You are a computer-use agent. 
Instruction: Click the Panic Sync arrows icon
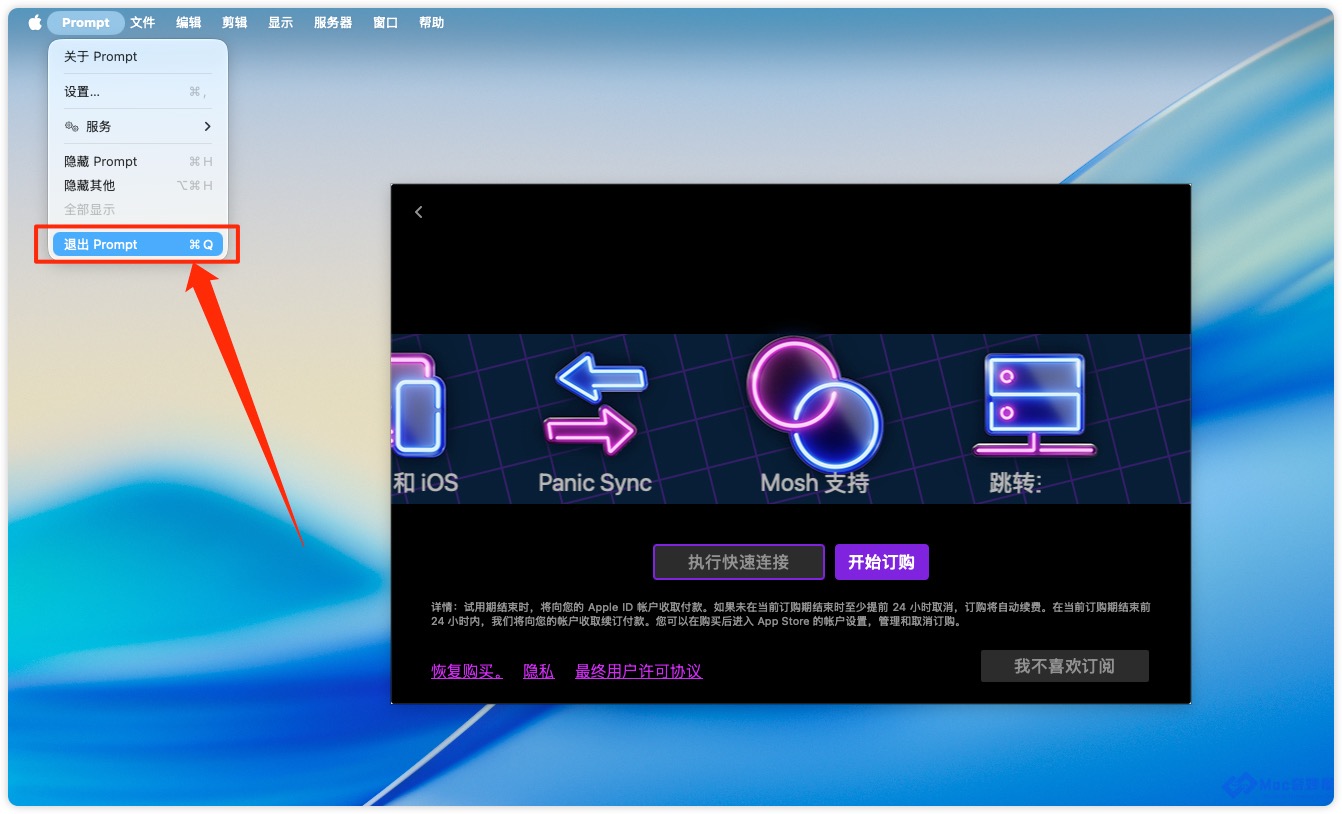coord(596,404)
